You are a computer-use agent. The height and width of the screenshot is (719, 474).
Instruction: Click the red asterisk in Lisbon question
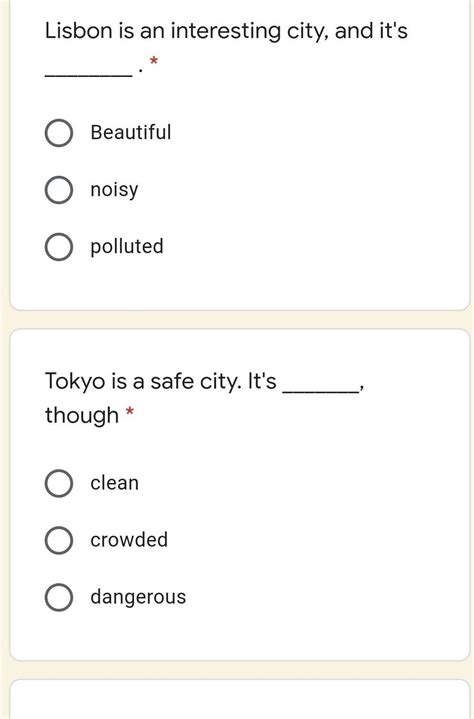(154, 60)
